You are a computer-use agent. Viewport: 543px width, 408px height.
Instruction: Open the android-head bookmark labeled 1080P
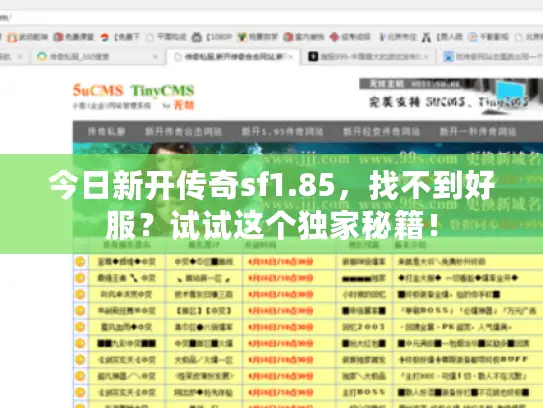(211, 37)
